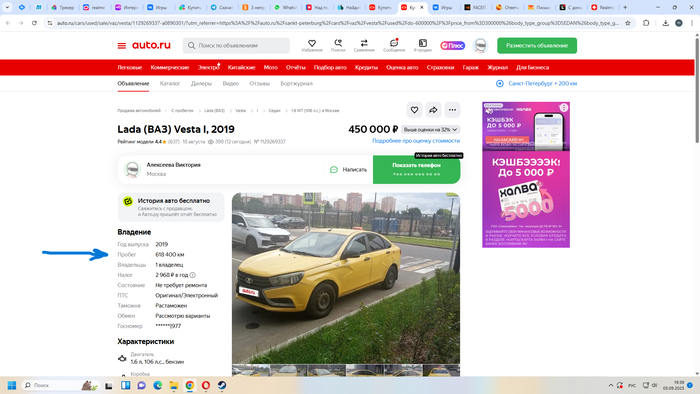Click into the Поиск по объявлениям search field
The image size is (700, 394).
pyautogui.click(x=236, y=46)
